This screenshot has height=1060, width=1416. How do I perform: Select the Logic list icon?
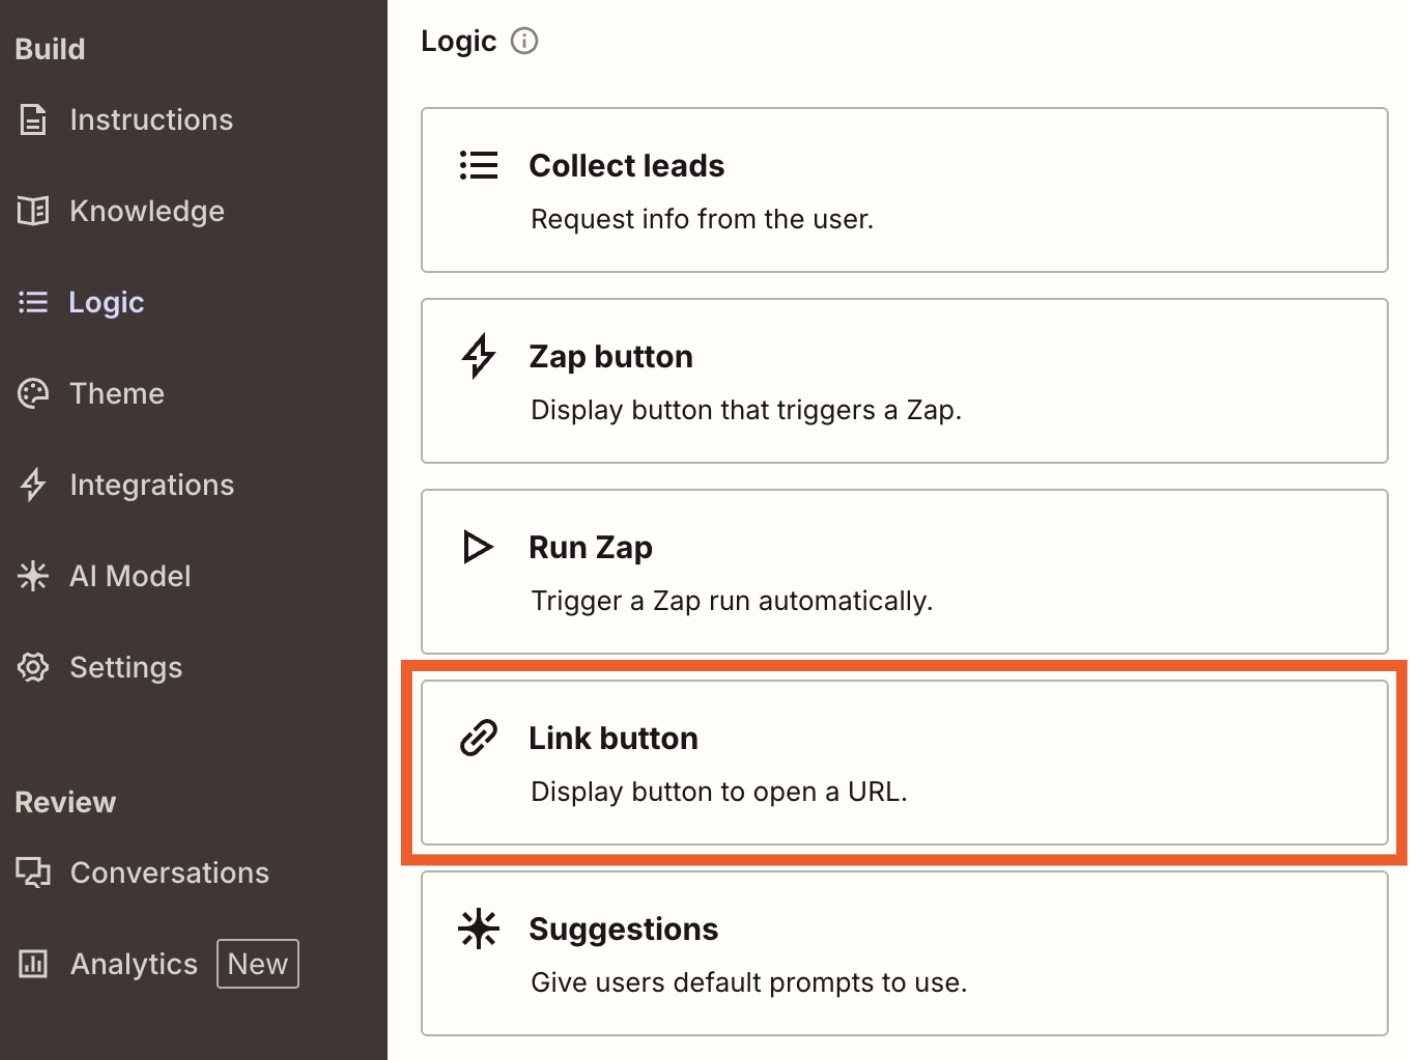coord(33,302)
